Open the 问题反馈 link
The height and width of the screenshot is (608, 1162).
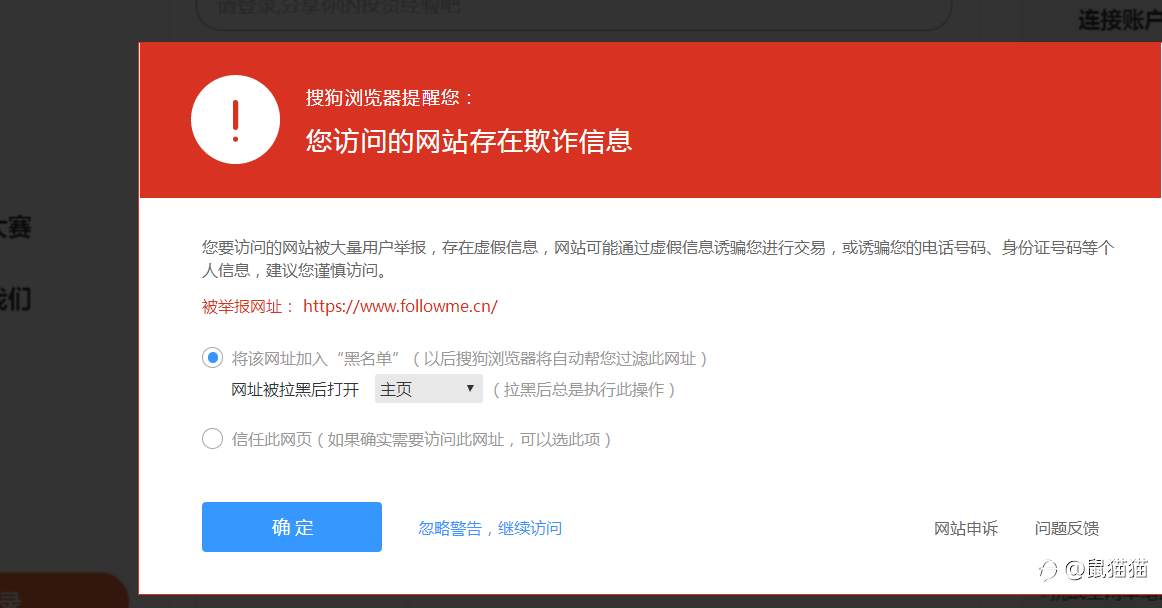(1066, 529)
